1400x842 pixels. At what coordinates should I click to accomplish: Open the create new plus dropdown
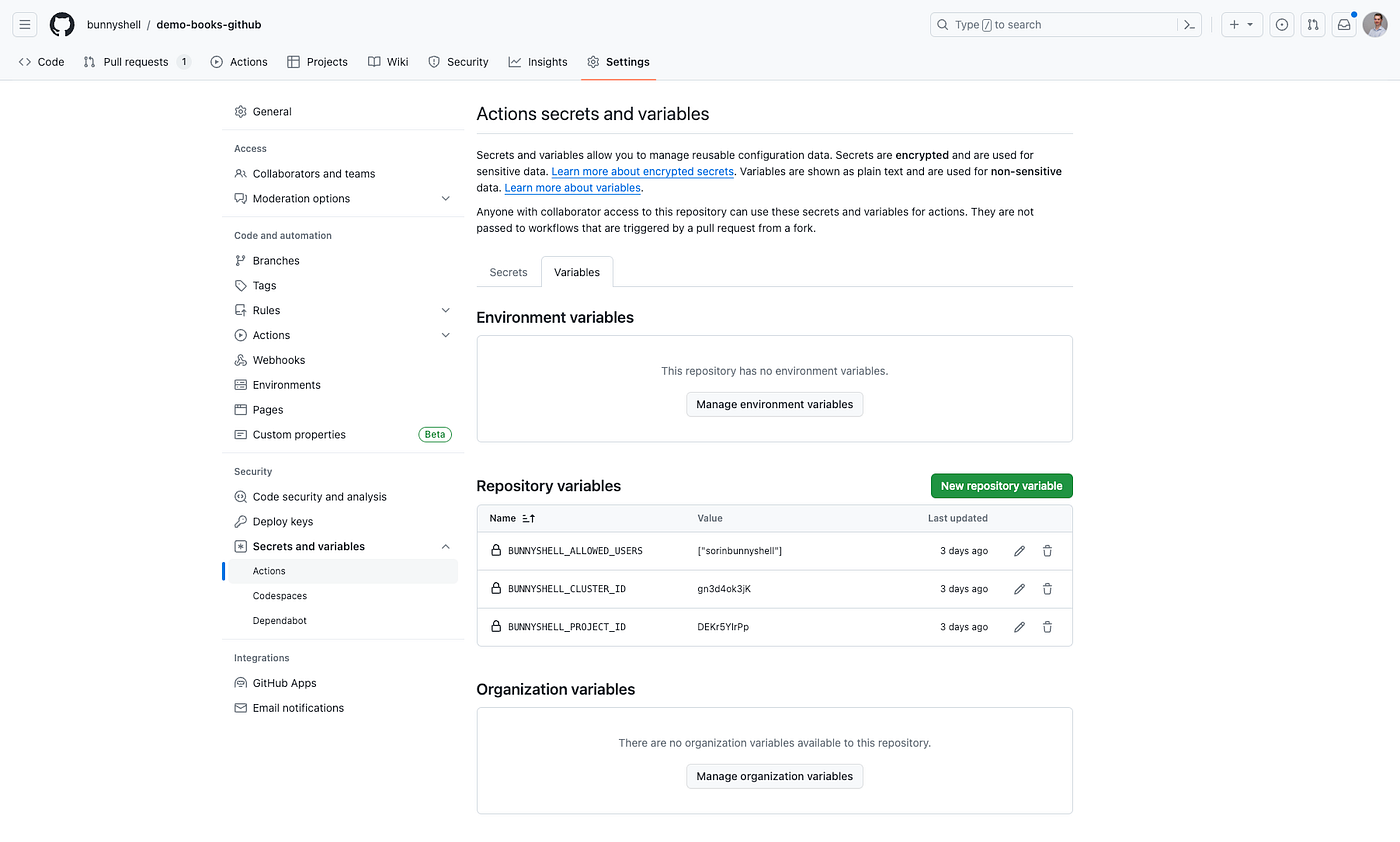[1242, 25]
